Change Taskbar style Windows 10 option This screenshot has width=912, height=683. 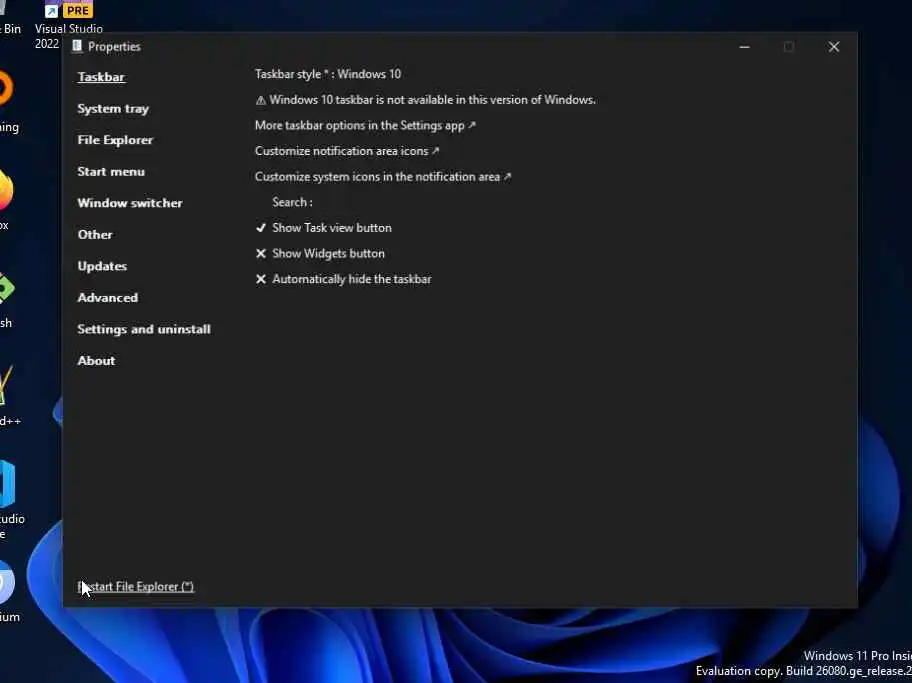tap(327, 74)
